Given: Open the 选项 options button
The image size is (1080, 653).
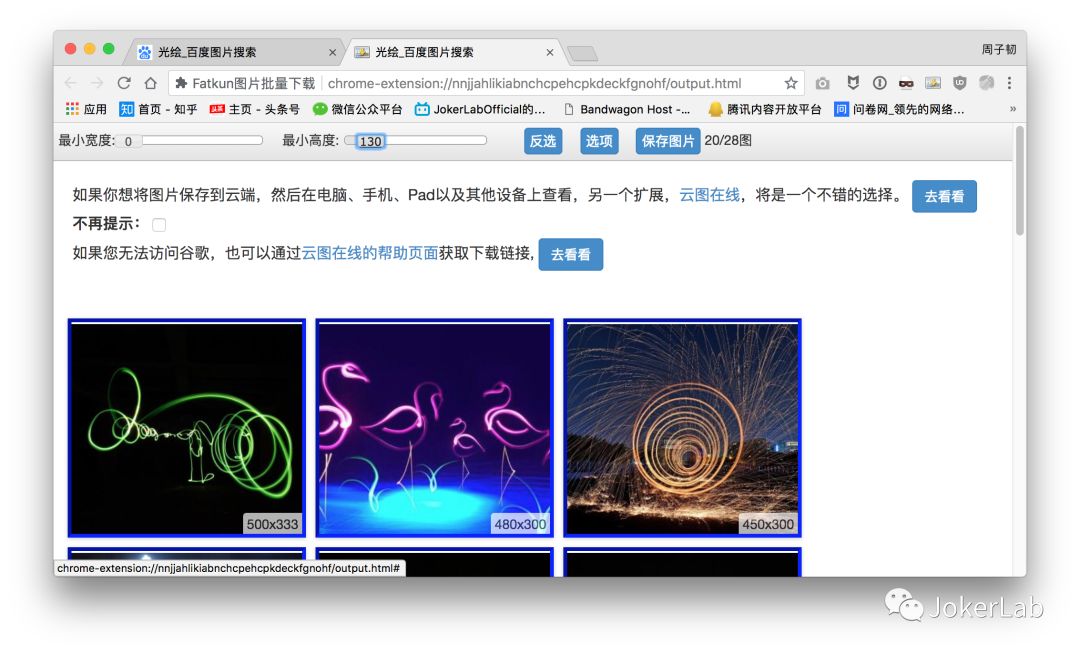Looking at the screenshot, I should 599,141.
